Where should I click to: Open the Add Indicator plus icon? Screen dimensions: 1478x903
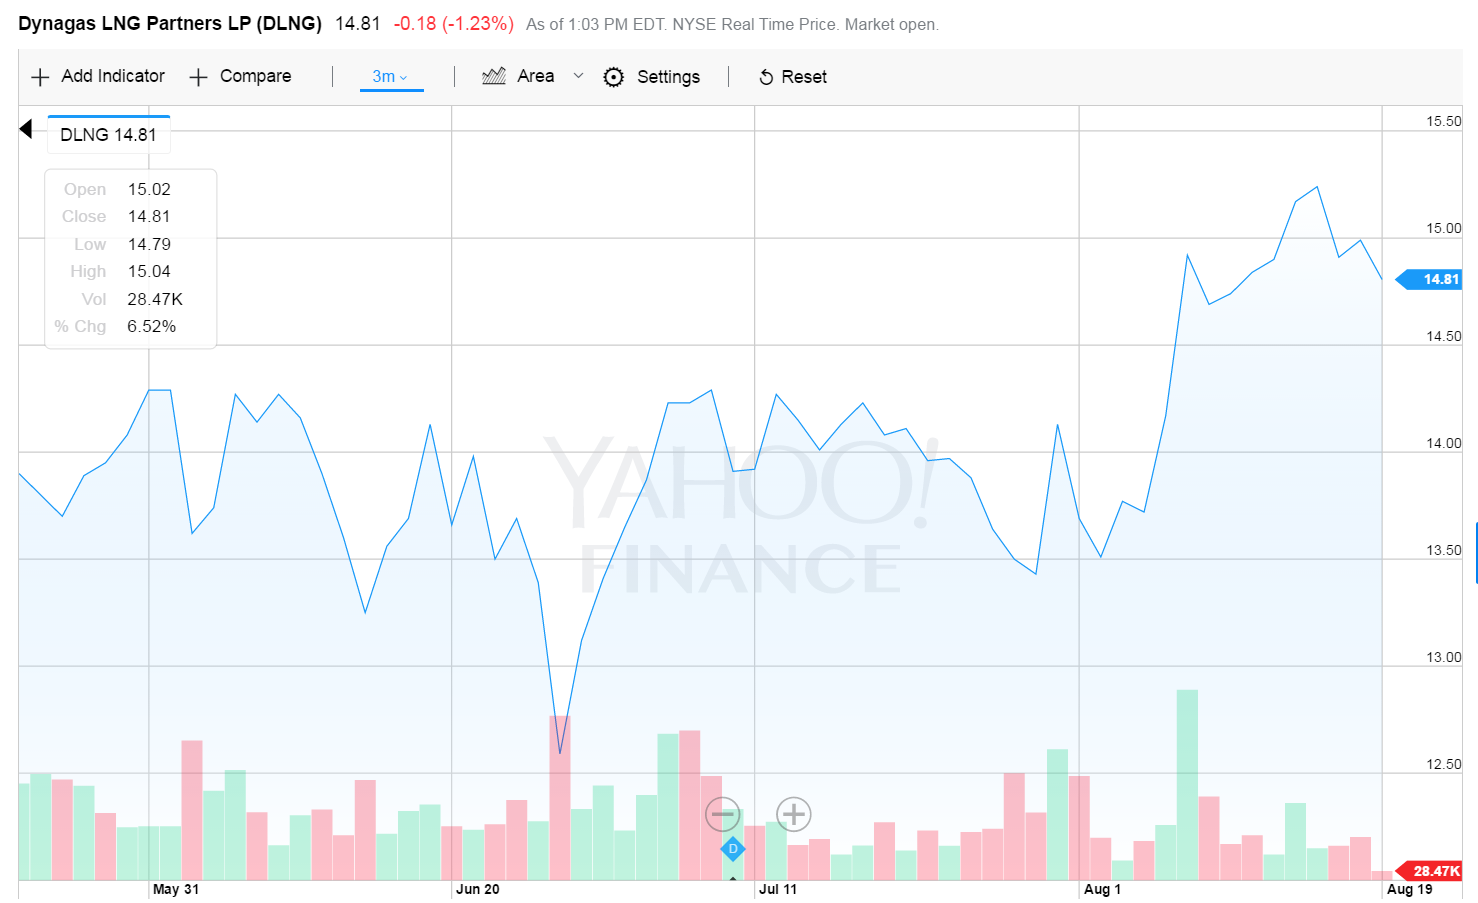pyautogui.click(x=40, y=76)
